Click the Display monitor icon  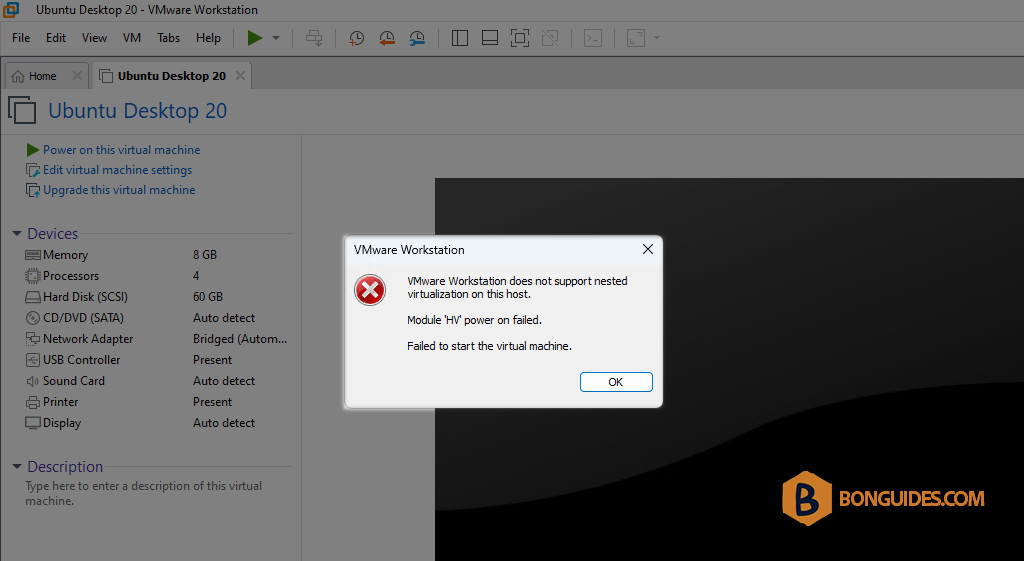coord(33,423)
